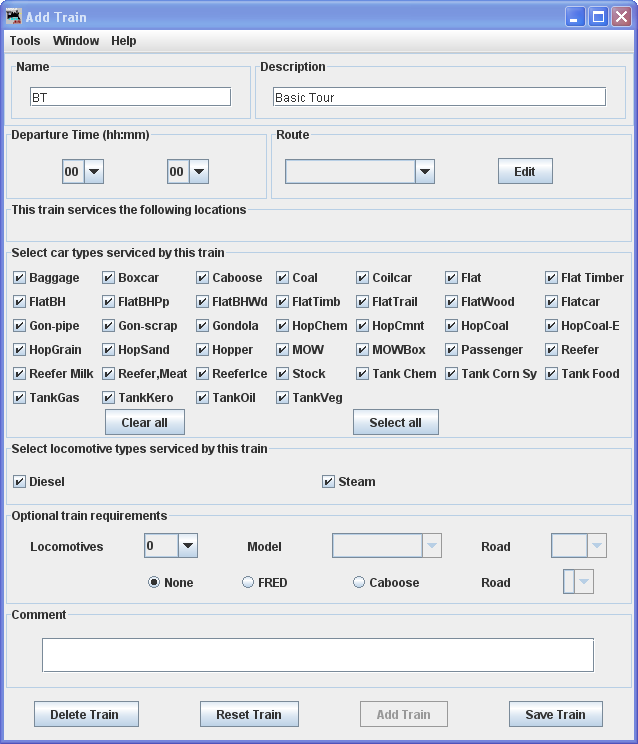Select the FRED radio button
Screen dimensions: 638x744
tap(248, 583)
